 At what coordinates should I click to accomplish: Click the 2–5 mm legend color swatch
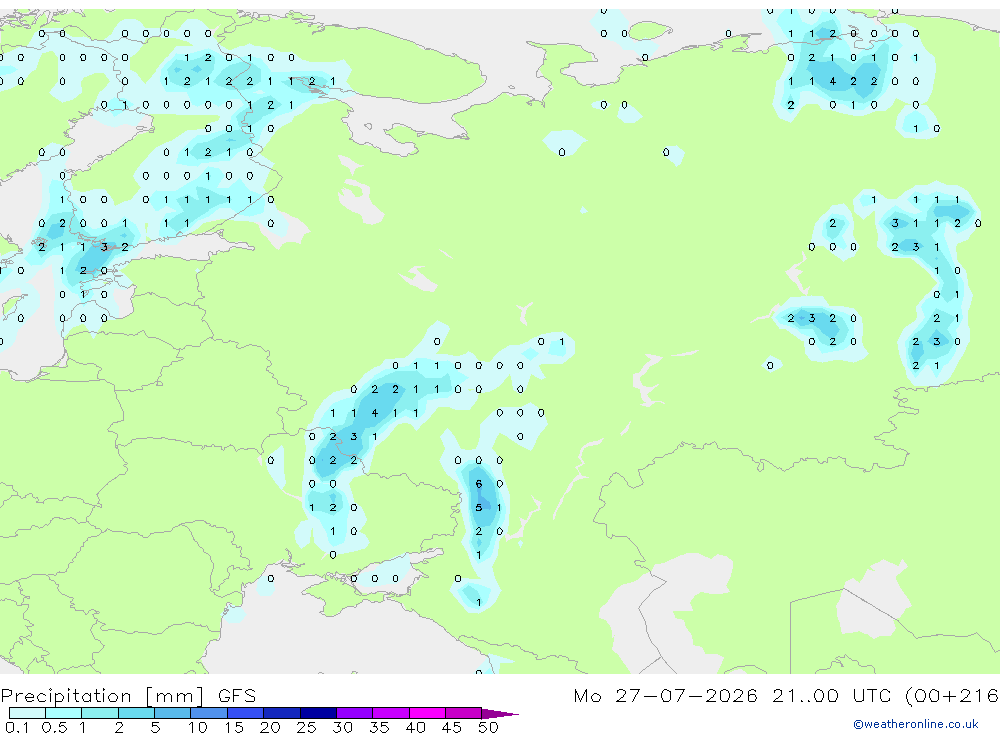pyautogui.click(x=136, y=713)
